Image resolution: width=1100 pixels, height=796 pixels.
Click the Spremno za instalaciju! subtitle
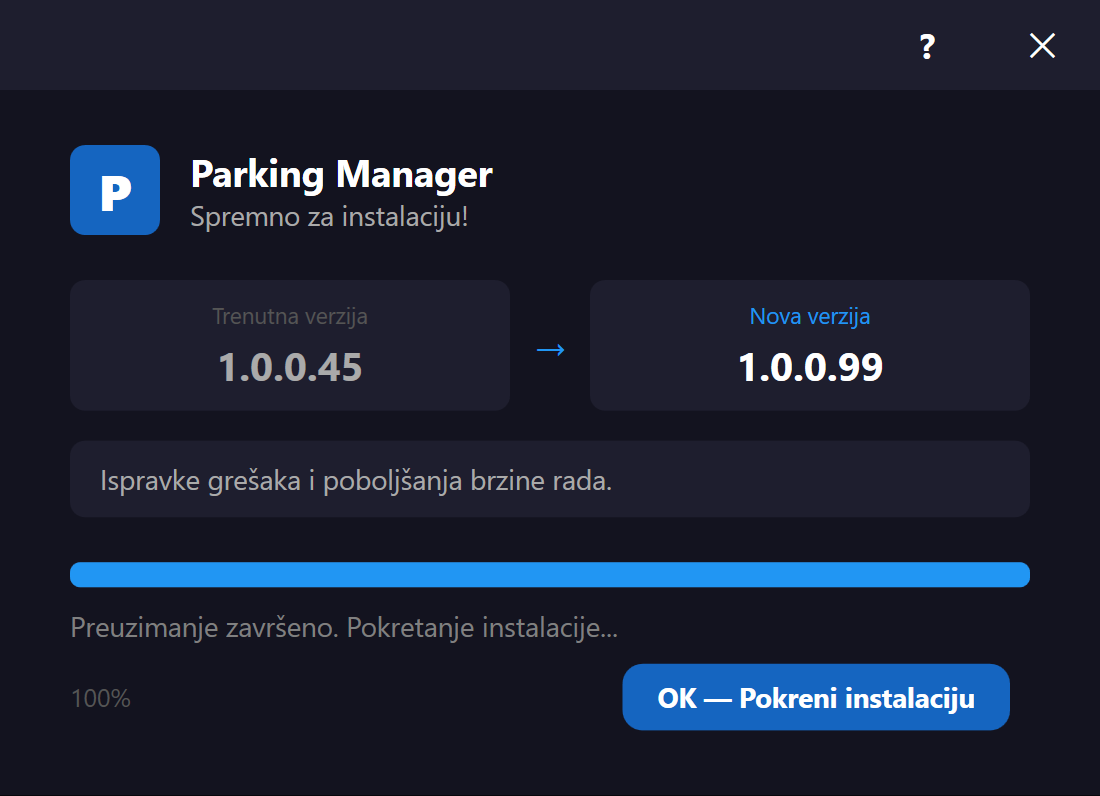click(x=329, y=216)
